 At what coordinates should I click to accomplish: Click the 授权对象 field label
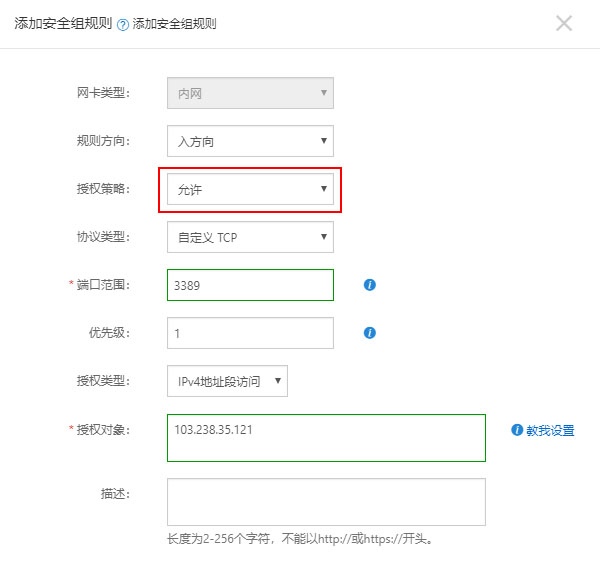(103, 430)
